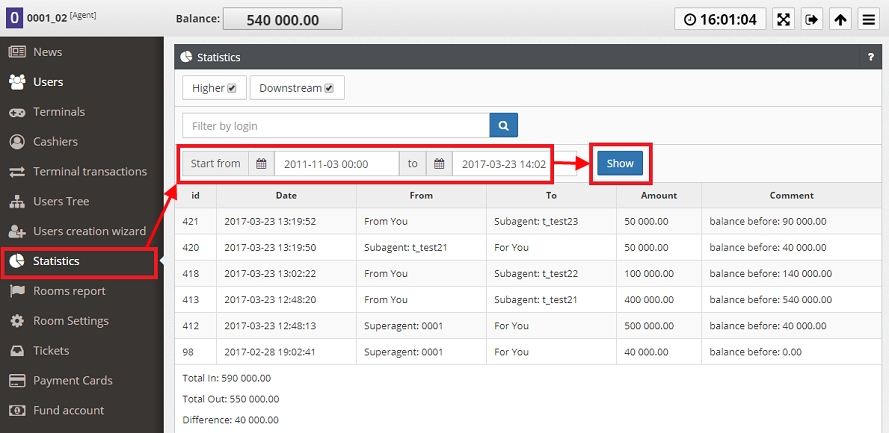Click the help question mark icon
This screenshot has height=433, width=889.
(870, 58)
